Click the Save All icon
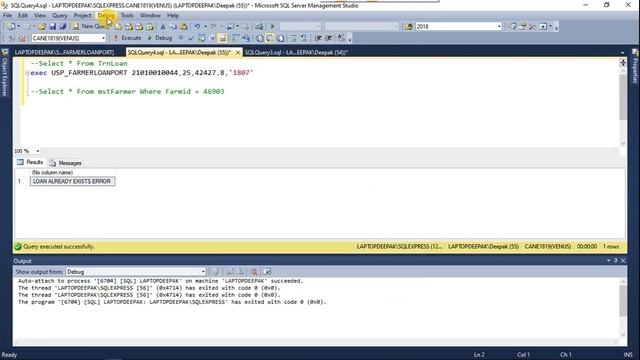This screenshot has width=640, height=360. pos(62,27)
